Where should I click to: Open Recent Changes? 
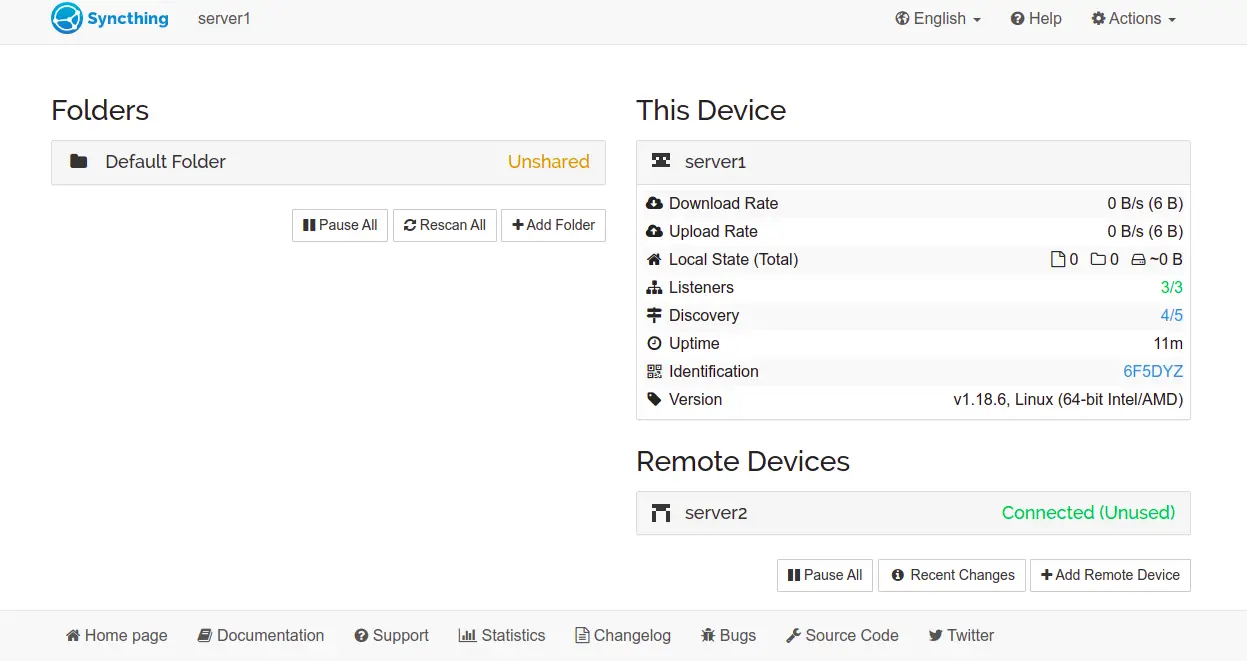pyautogui.click(x=952, y=575)
